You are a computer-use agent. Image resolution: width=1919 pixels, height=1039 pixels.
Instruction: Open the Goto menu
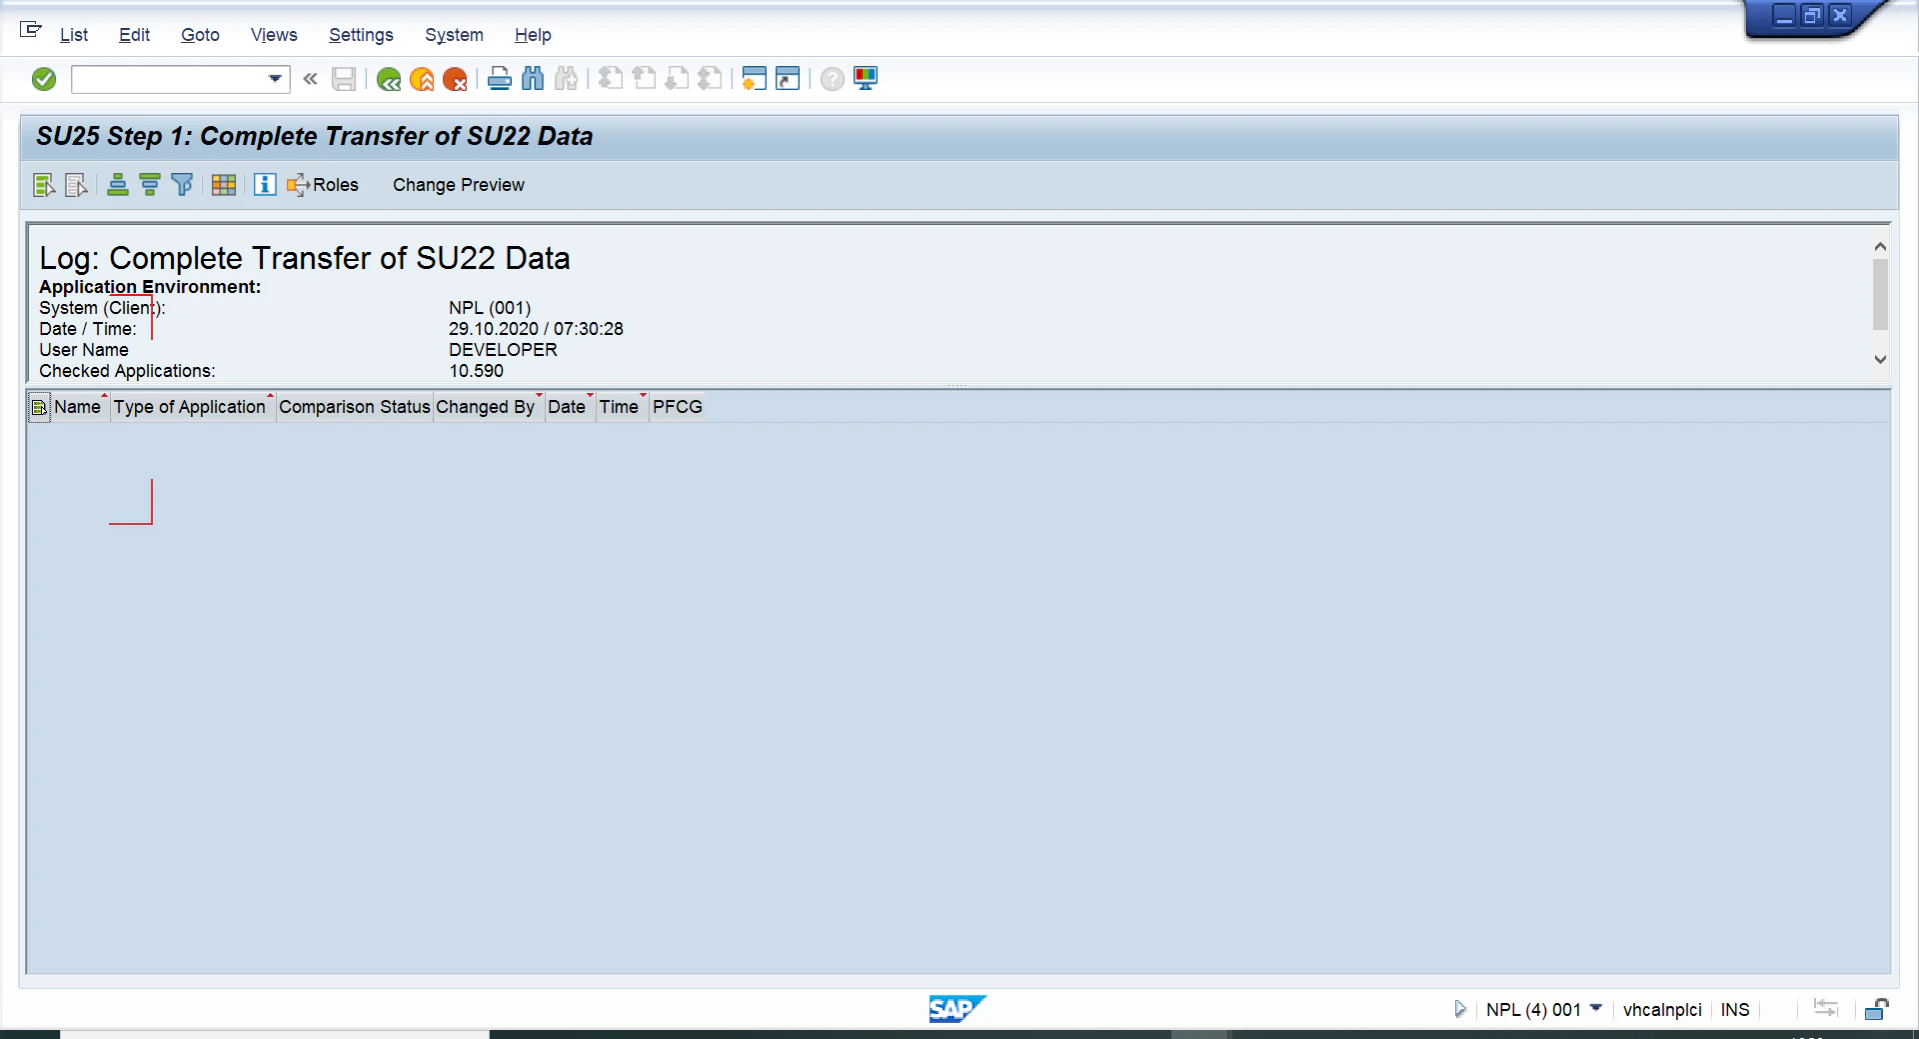pos(200,35)
